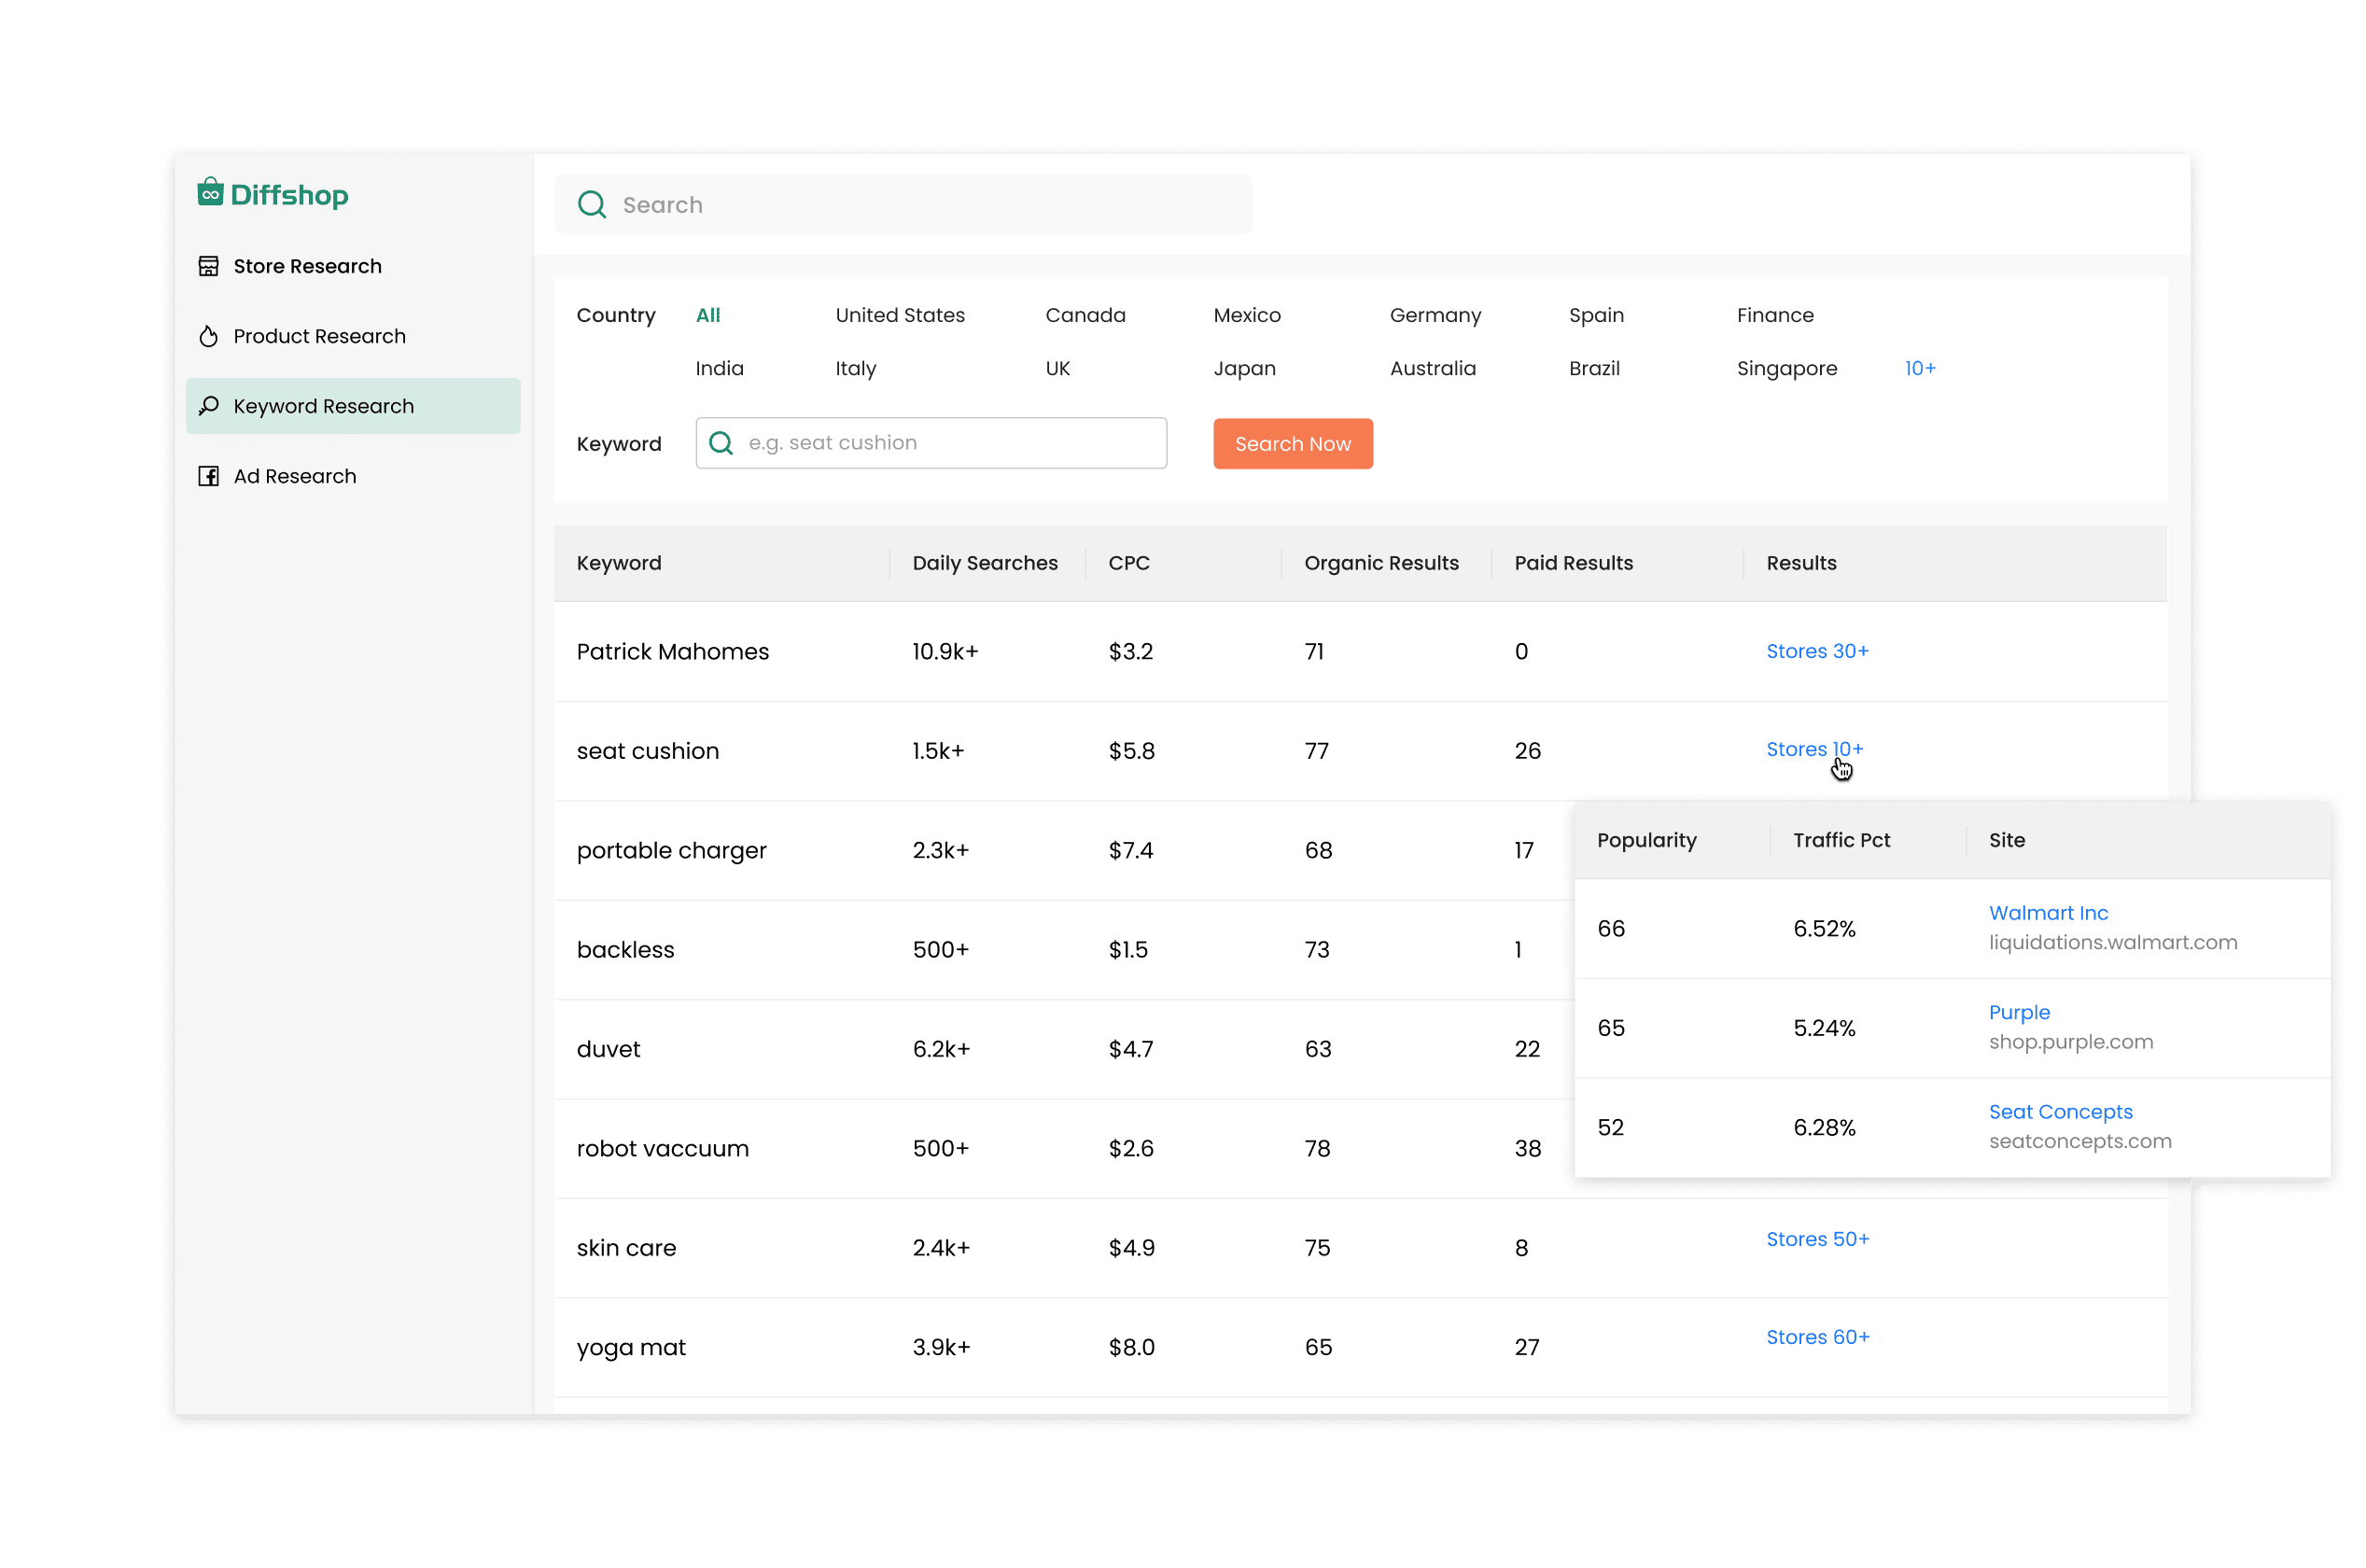Click Walmart Inc link in popup
2366x1568 pixels.
(x=2051, y=912)
